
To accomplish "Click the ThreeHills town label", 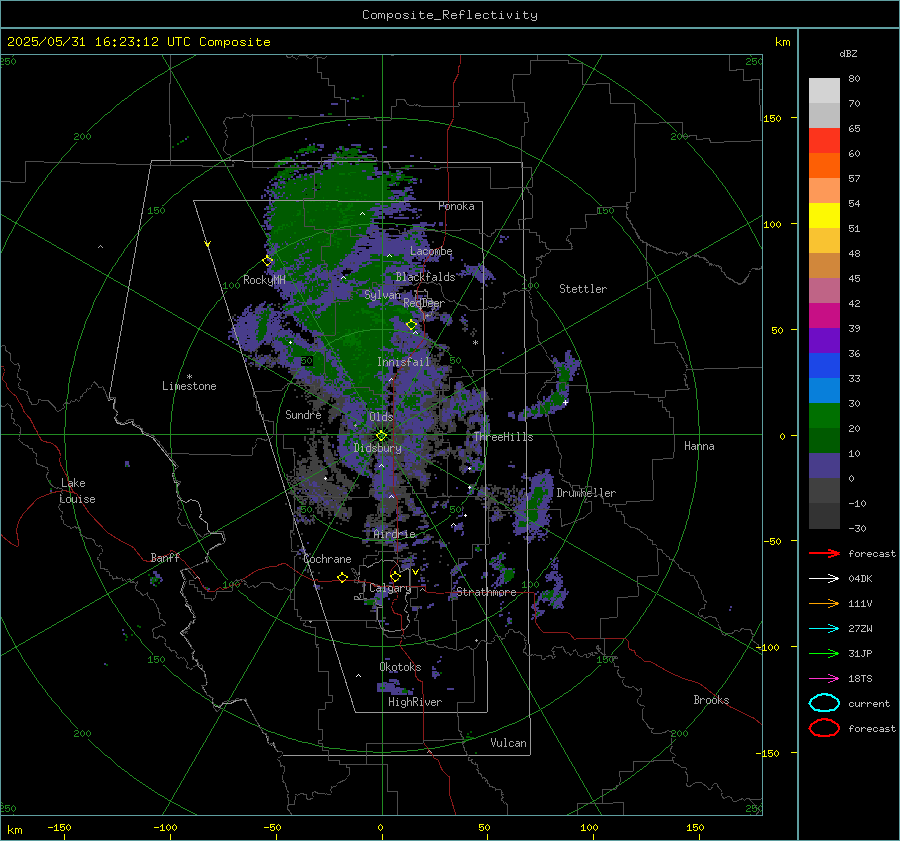I will pos(503,437).
